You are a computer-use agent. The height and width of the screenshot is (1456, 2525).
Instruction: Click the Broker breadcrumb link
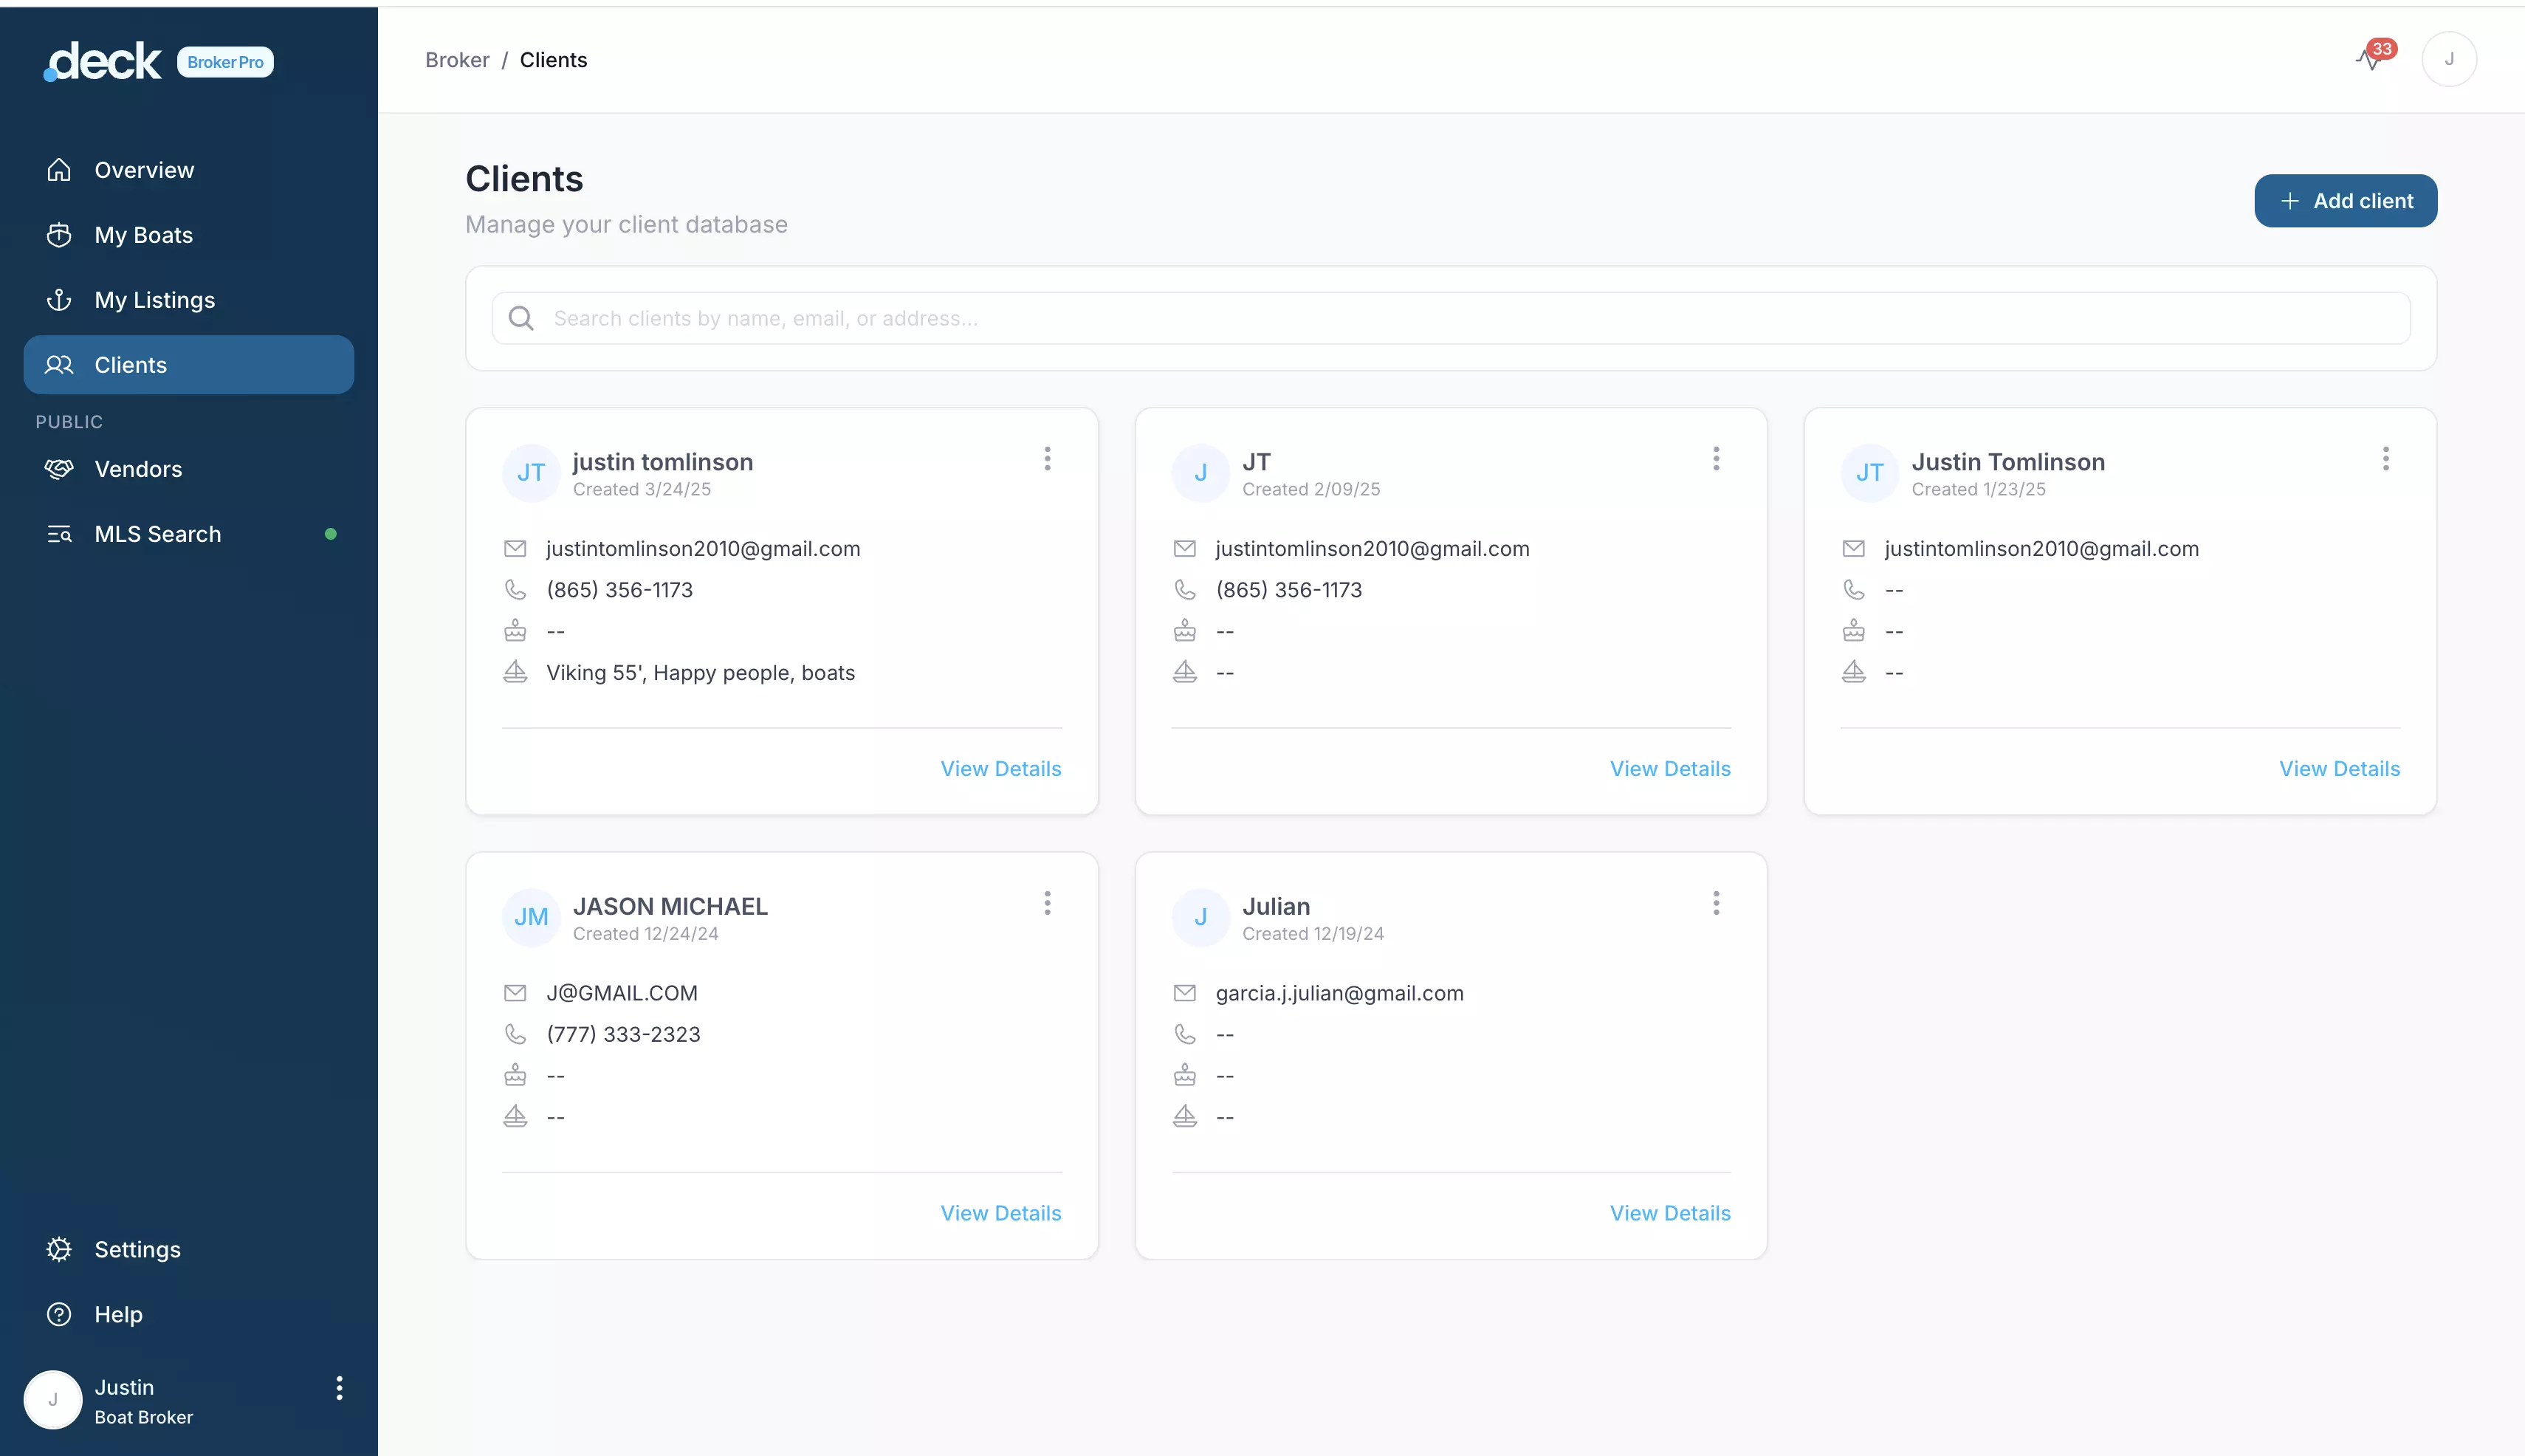(x=457, y=60)
